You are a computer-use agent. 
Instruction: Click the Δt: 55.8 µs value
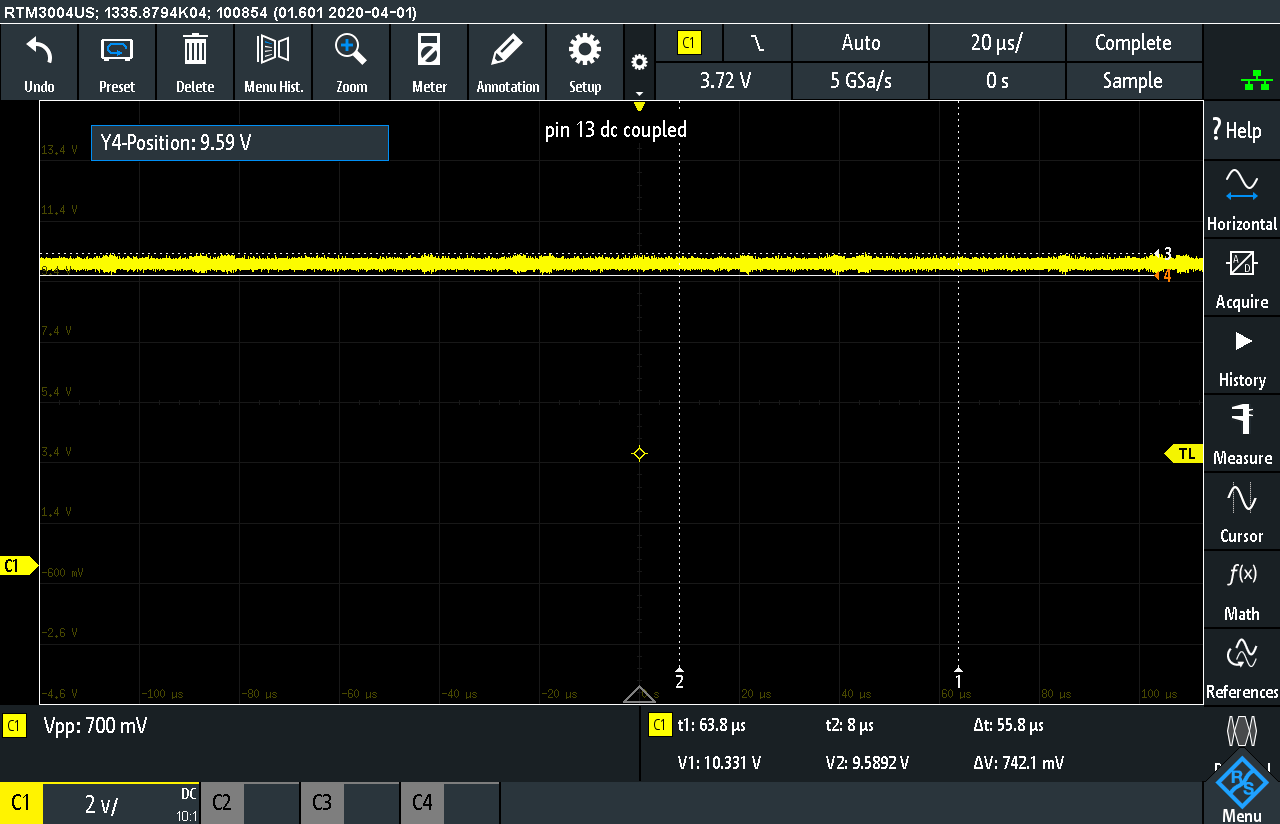(1008, 725)
